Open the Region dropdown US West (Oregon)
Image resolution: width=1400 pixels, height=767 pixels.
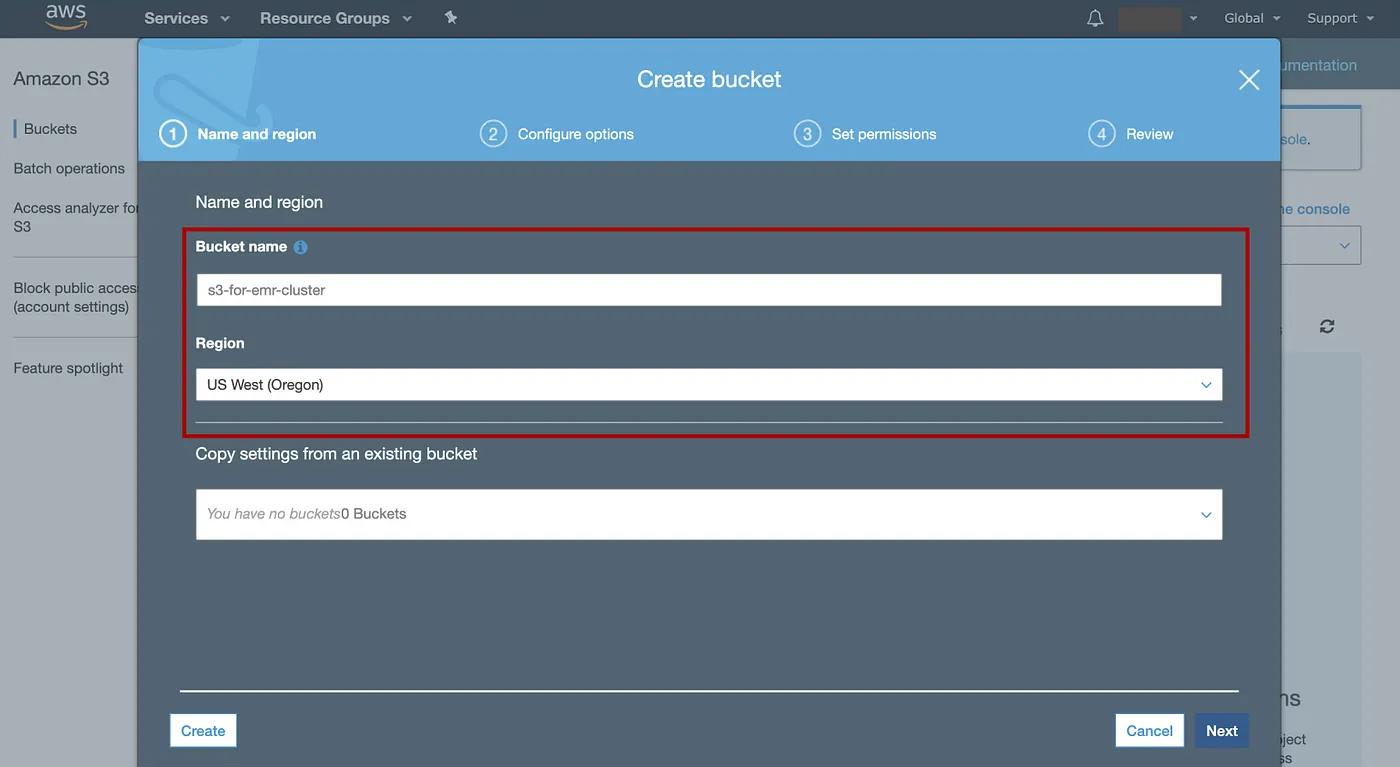(x=709, y=385)
